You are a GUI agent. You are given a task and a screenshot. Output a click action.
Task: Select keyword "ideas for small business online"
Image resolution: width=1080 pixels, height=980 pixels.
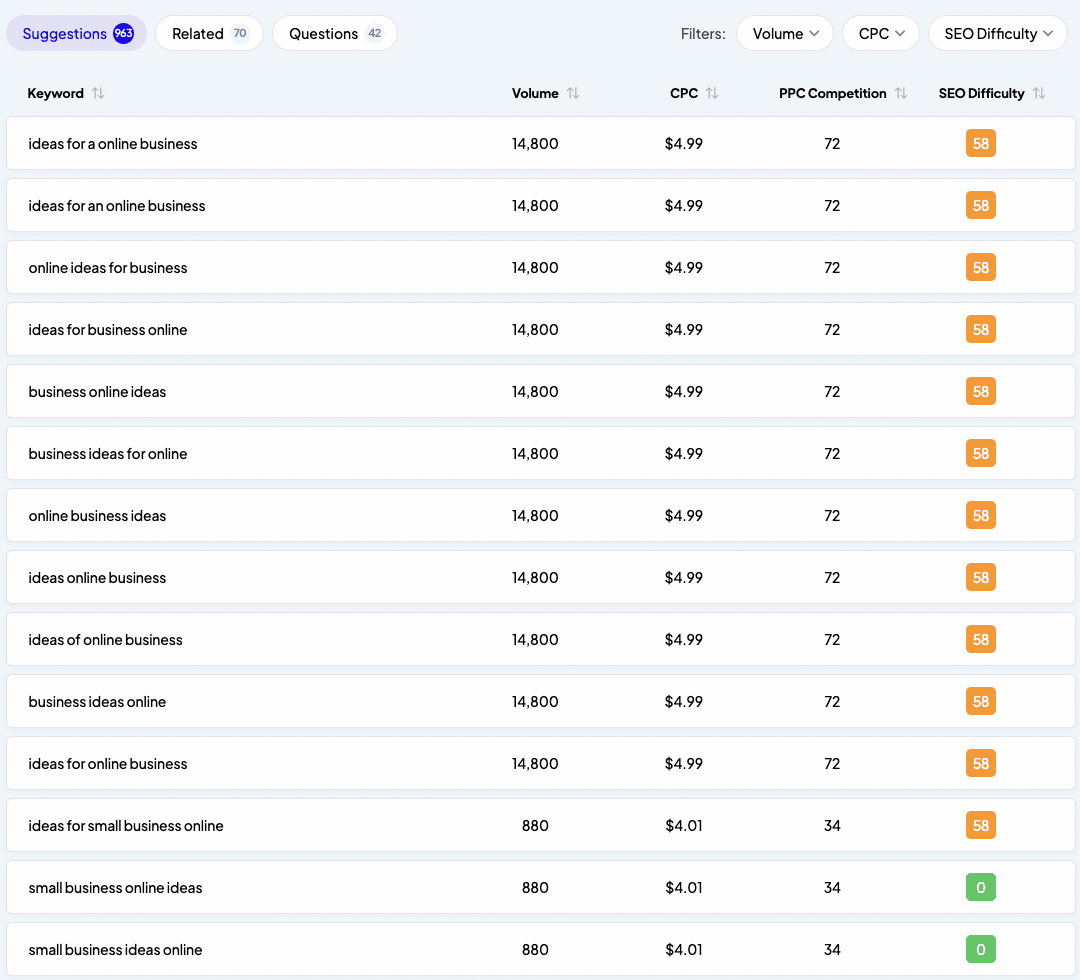pyautogui.click(x=126, y=825)
